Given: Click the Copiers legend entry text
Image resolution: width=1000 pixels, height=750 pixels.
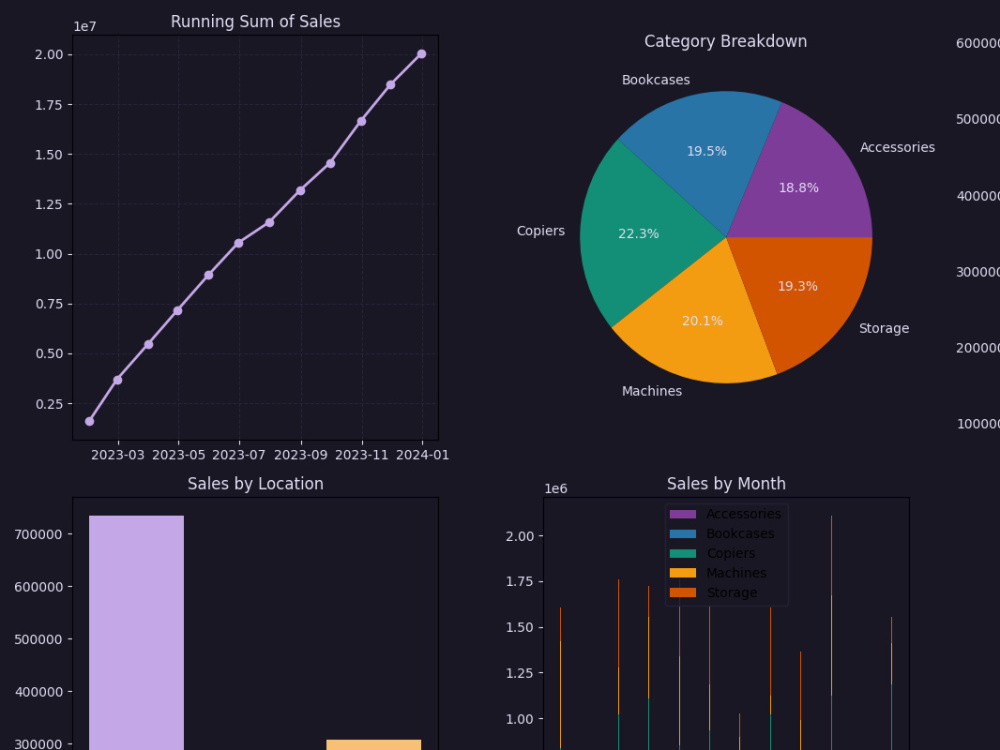Looking at the screenshot, I should [731, 554].
